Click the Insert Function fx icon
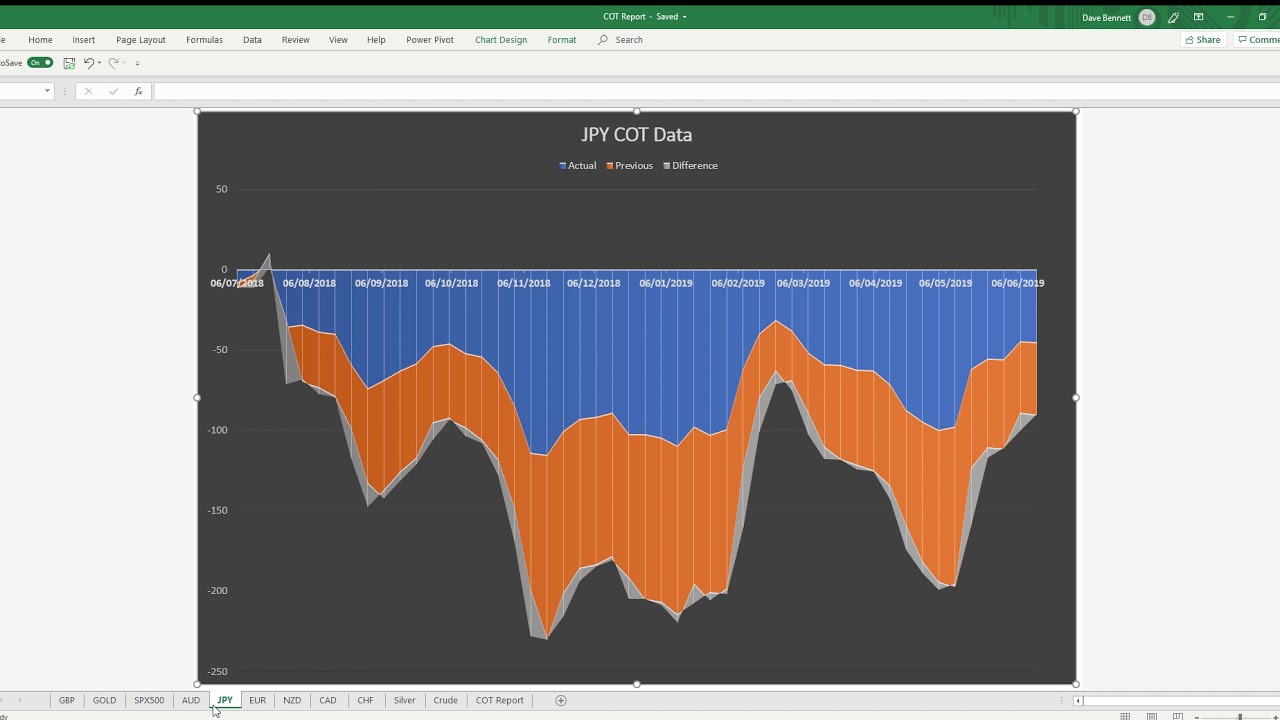The image size is (1280, 720). (x=138, y=91)
